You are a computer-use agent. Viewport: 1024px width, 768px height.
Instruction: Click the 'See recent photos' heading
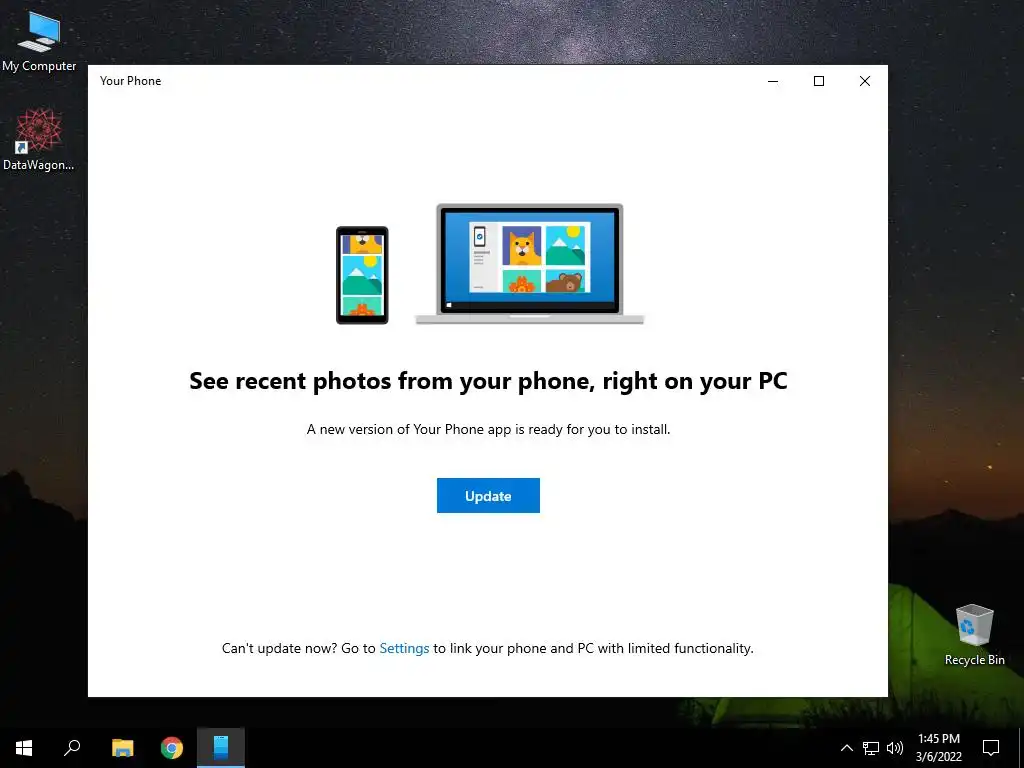488,381
